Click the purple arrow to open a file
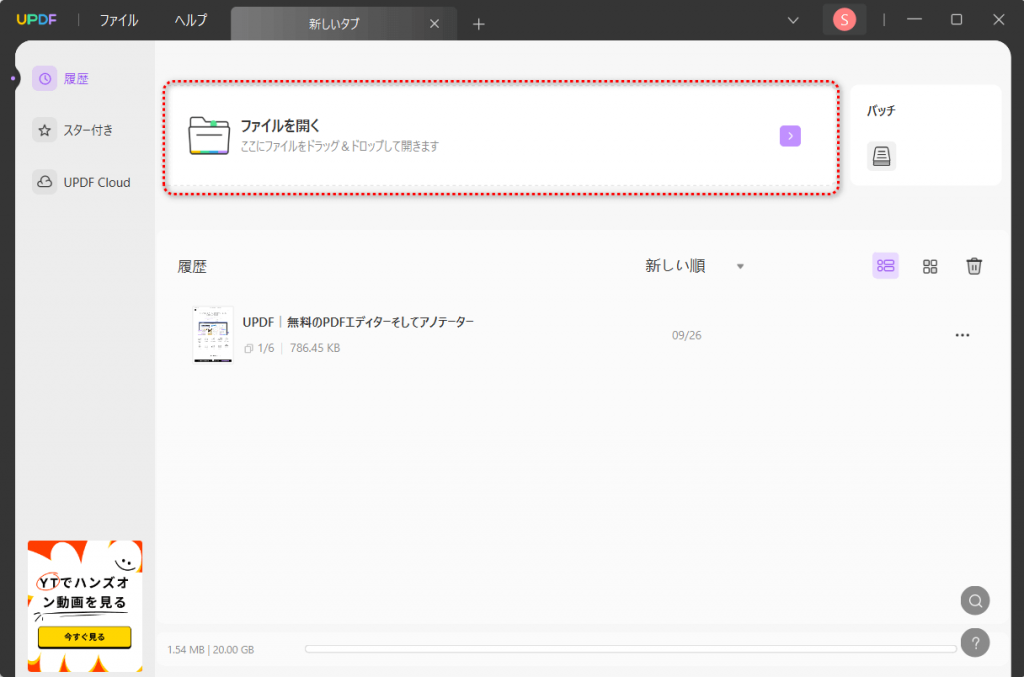Screen dimensions: 1024x677 790,135
